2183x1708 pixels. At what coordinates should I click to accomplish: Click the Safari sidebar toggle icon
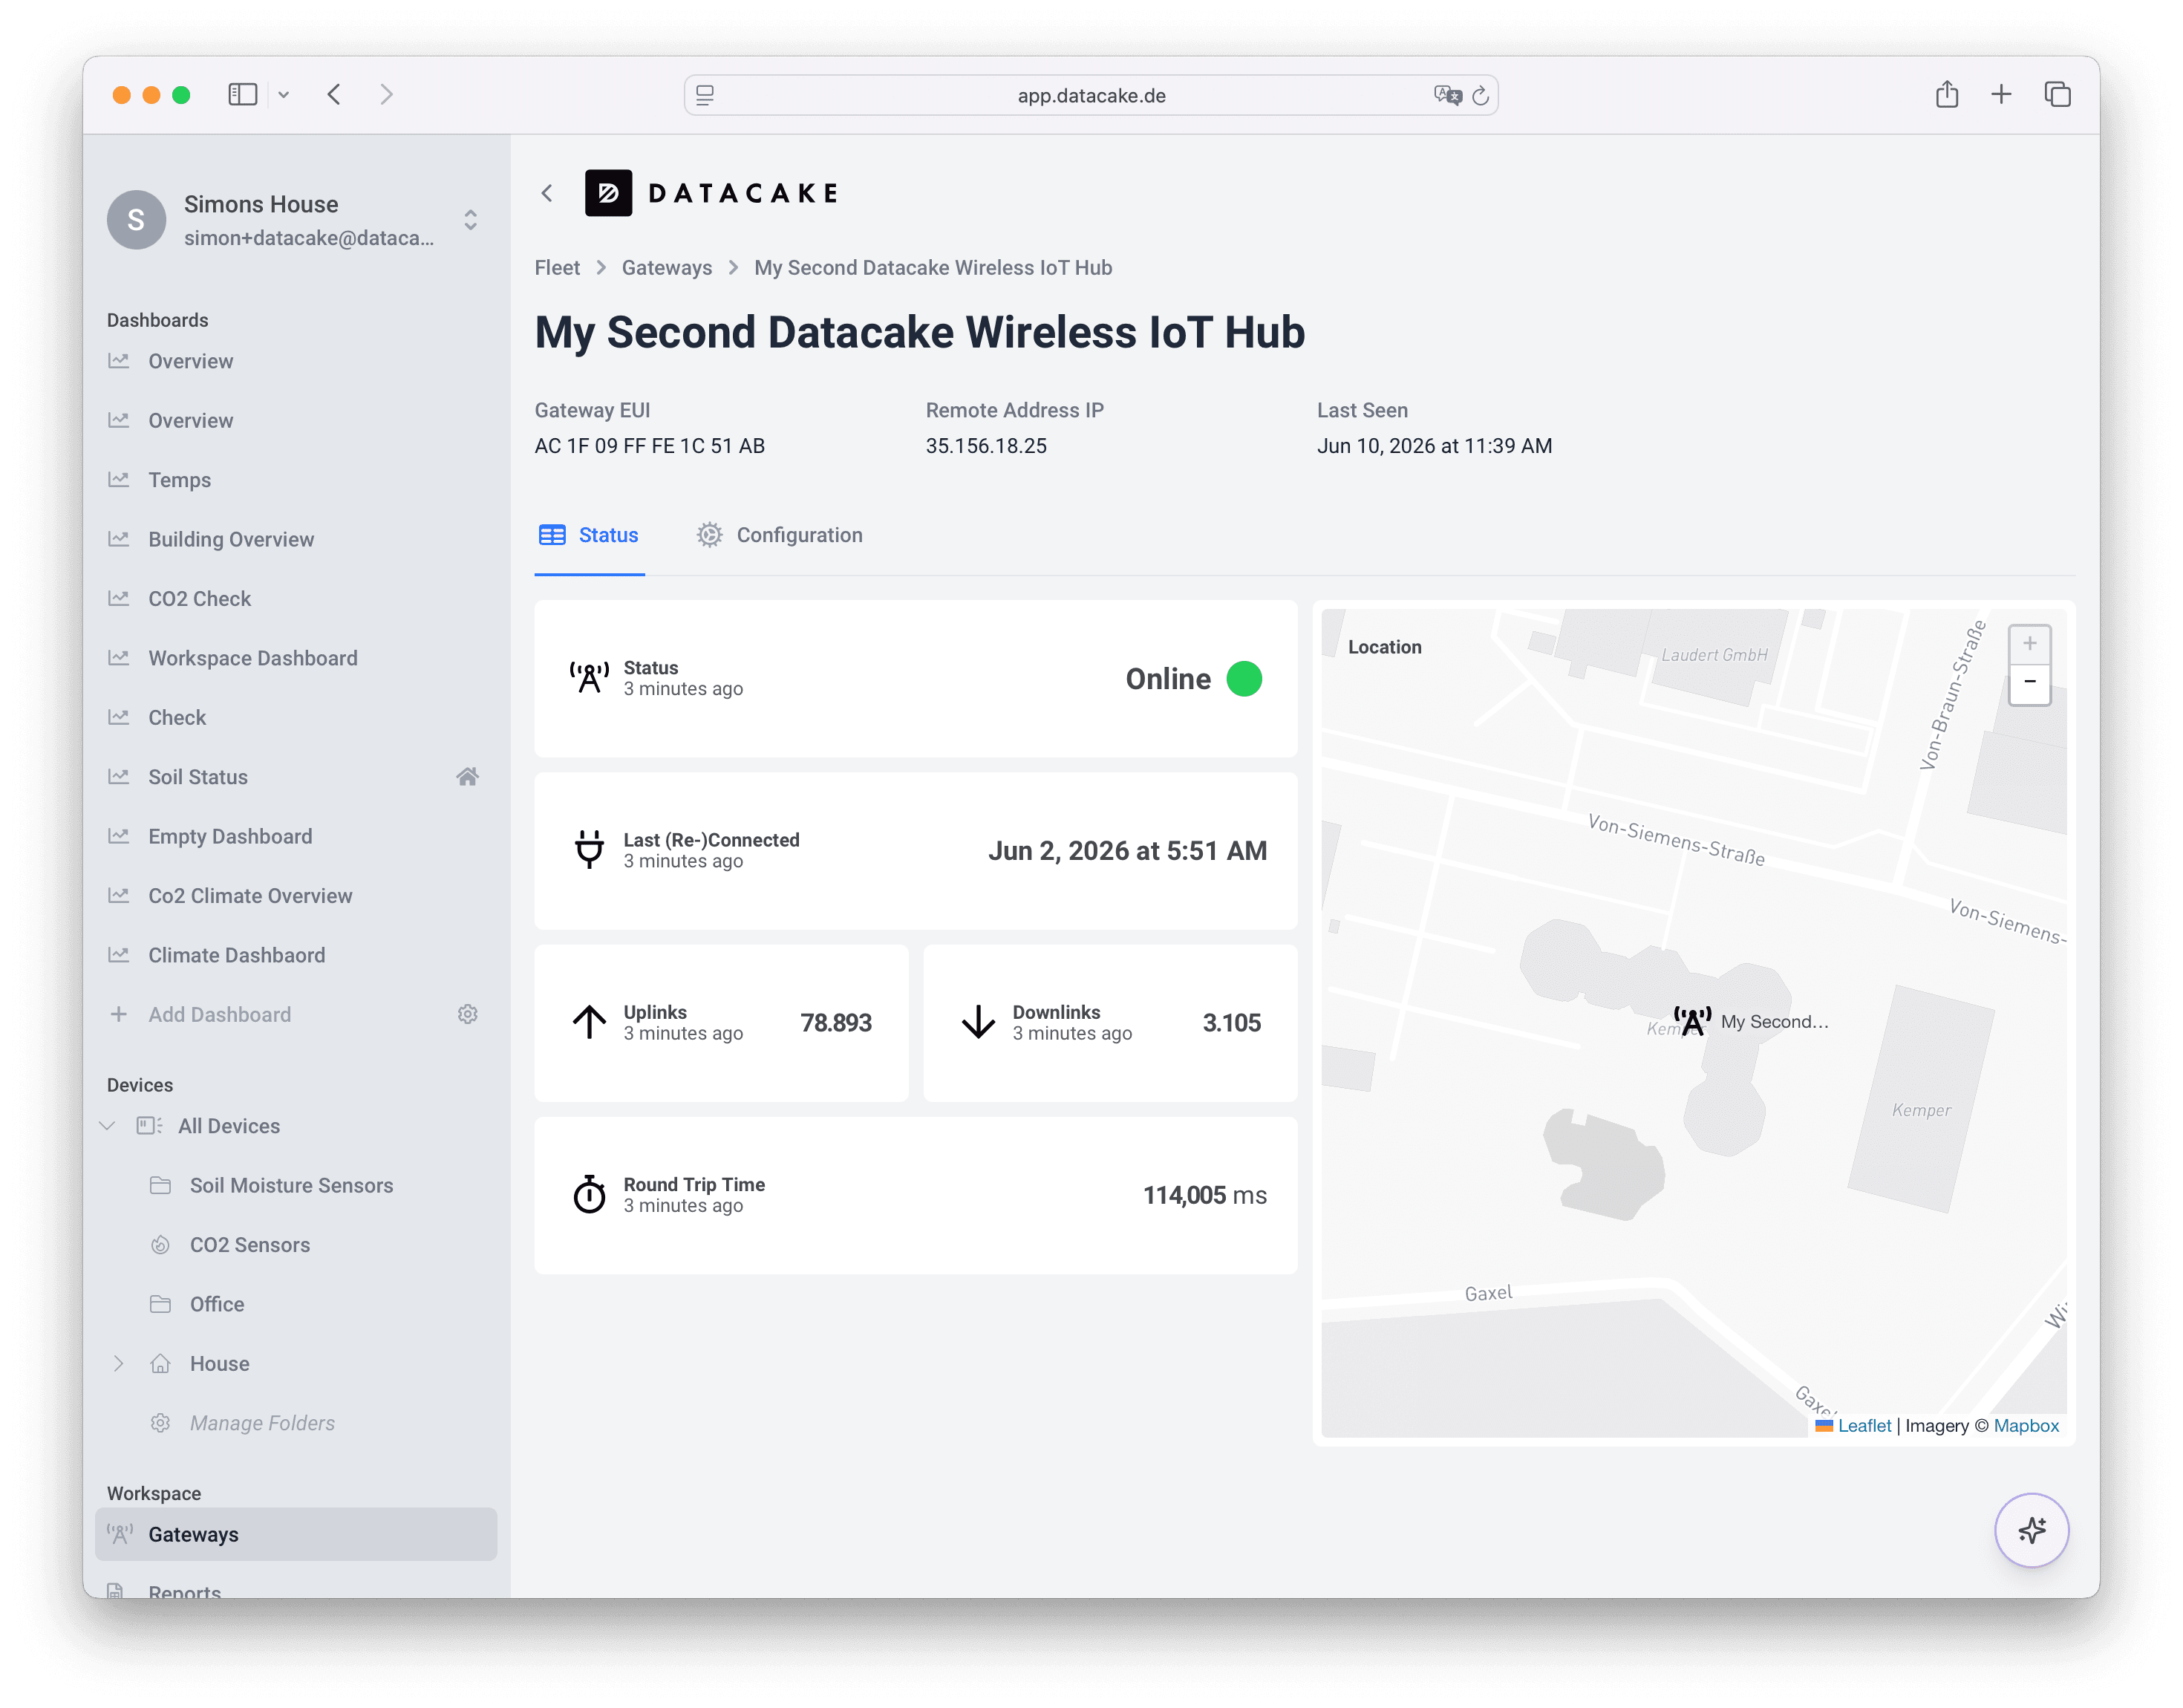coord(242,95)
